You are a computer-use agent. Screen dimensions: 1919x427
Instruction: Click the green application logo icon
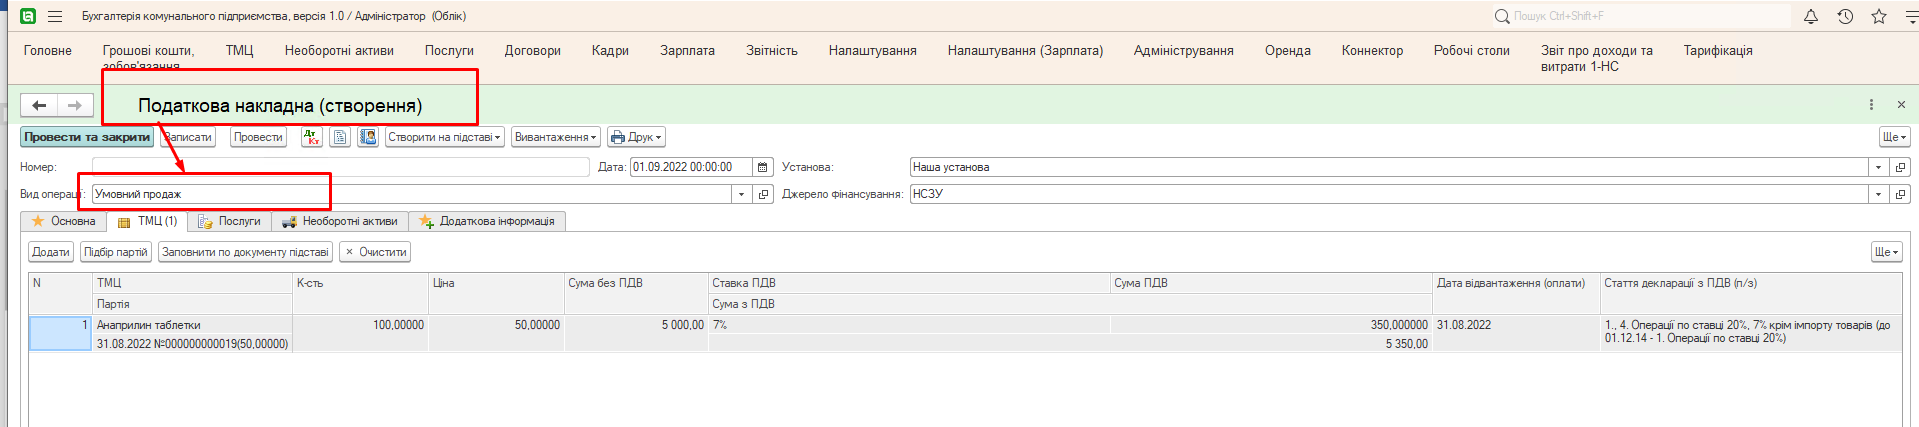[28, 16]
